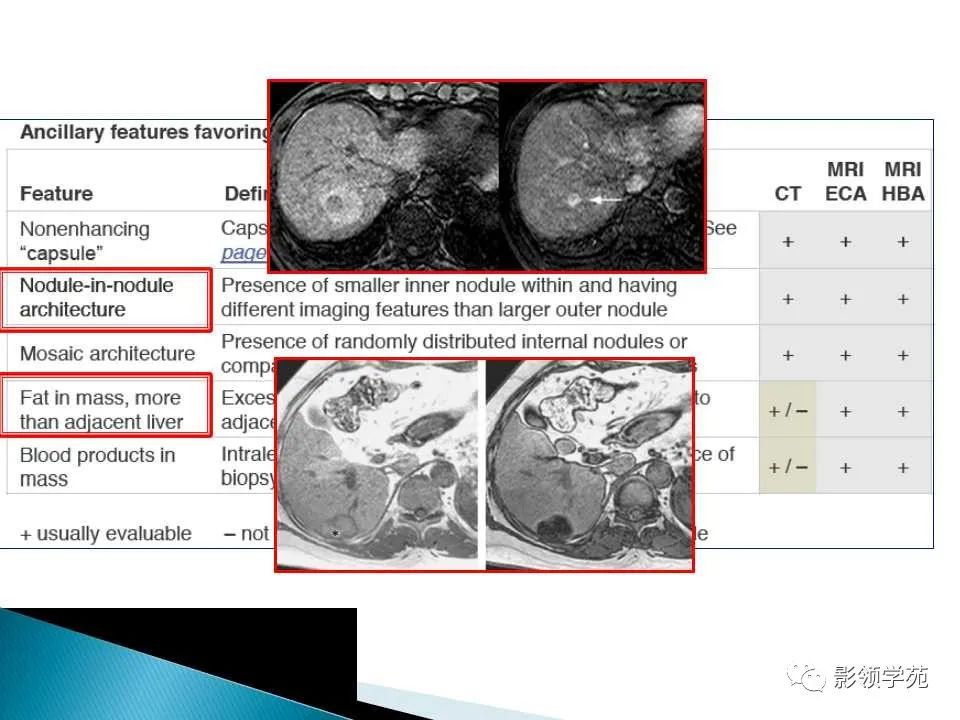
Task: Select the 'Fat in mass' highlighted box
Action: pyautogui.click(x=106, y=406)
